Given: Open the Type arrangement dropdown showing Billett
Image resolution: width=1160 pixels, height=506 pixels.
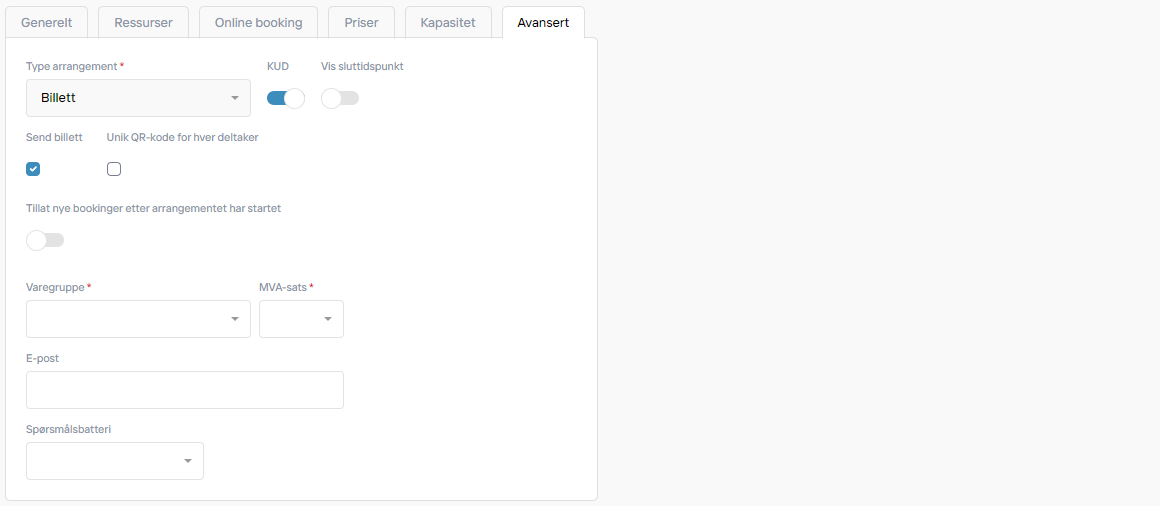Looking at the screenshot, I should click(x=138, y=98).
